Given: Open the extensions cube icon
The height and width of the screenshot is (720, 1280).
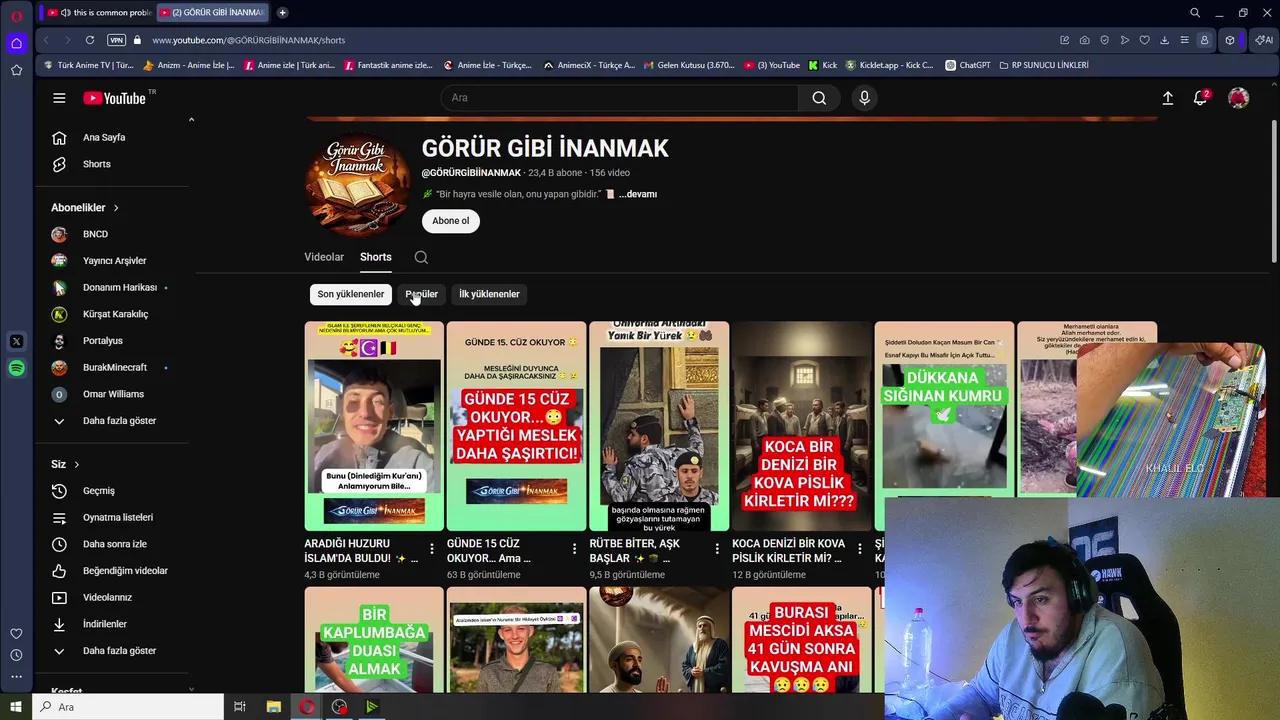Looking at the screenshot, I should [x=1230, y=40].
